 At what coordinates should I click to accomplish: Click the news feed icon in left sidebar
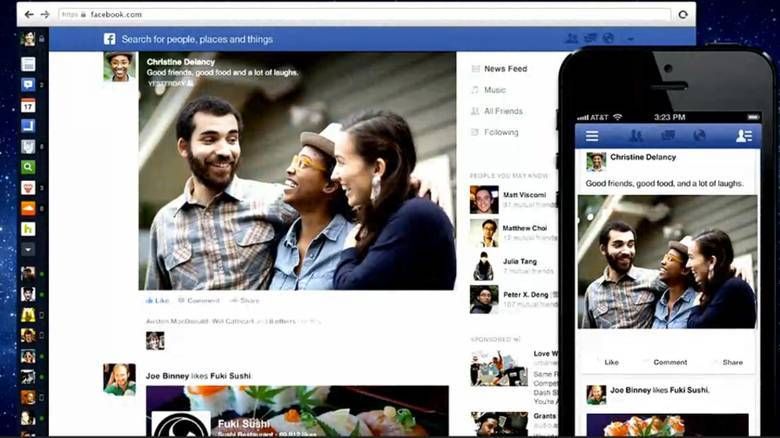point(28,64)
